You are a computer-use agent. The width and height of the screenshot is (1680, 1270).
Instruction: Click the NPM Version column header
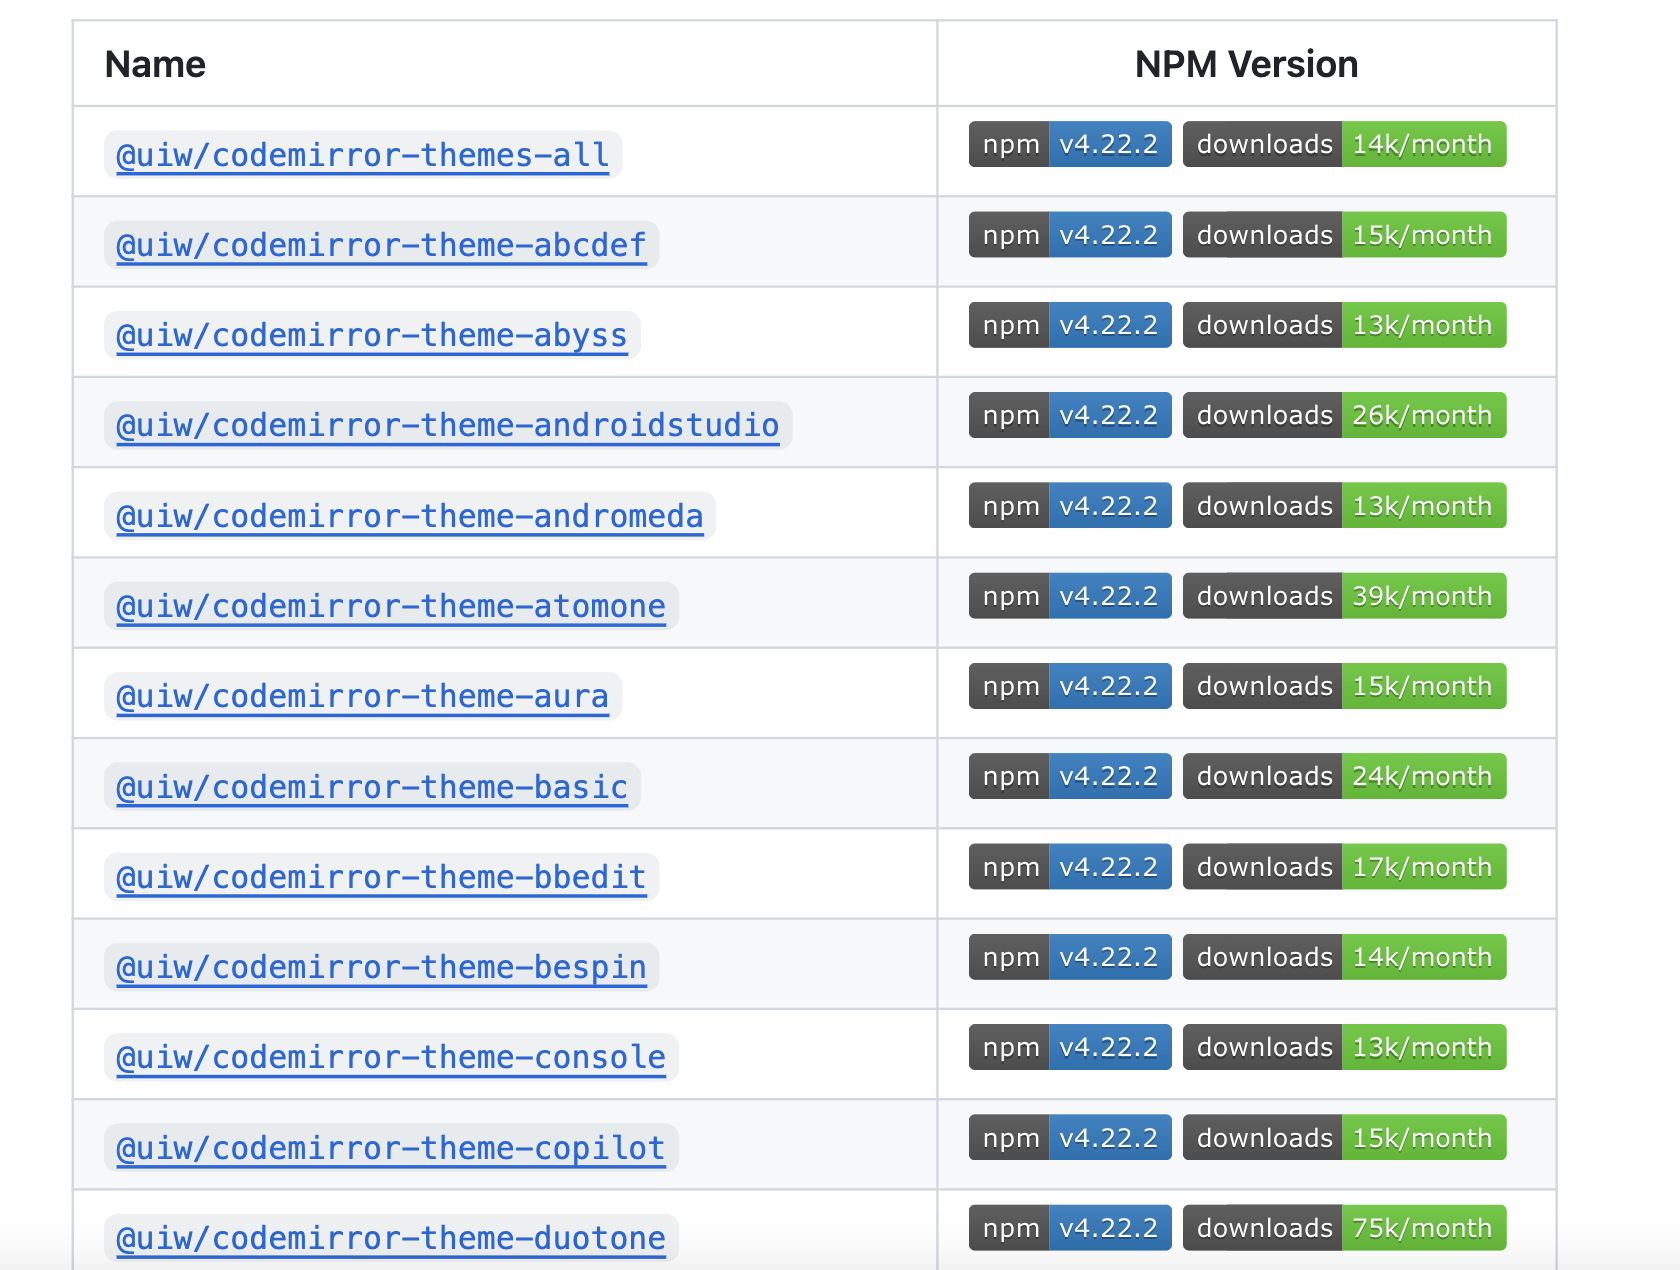(x=1245, y=63)
